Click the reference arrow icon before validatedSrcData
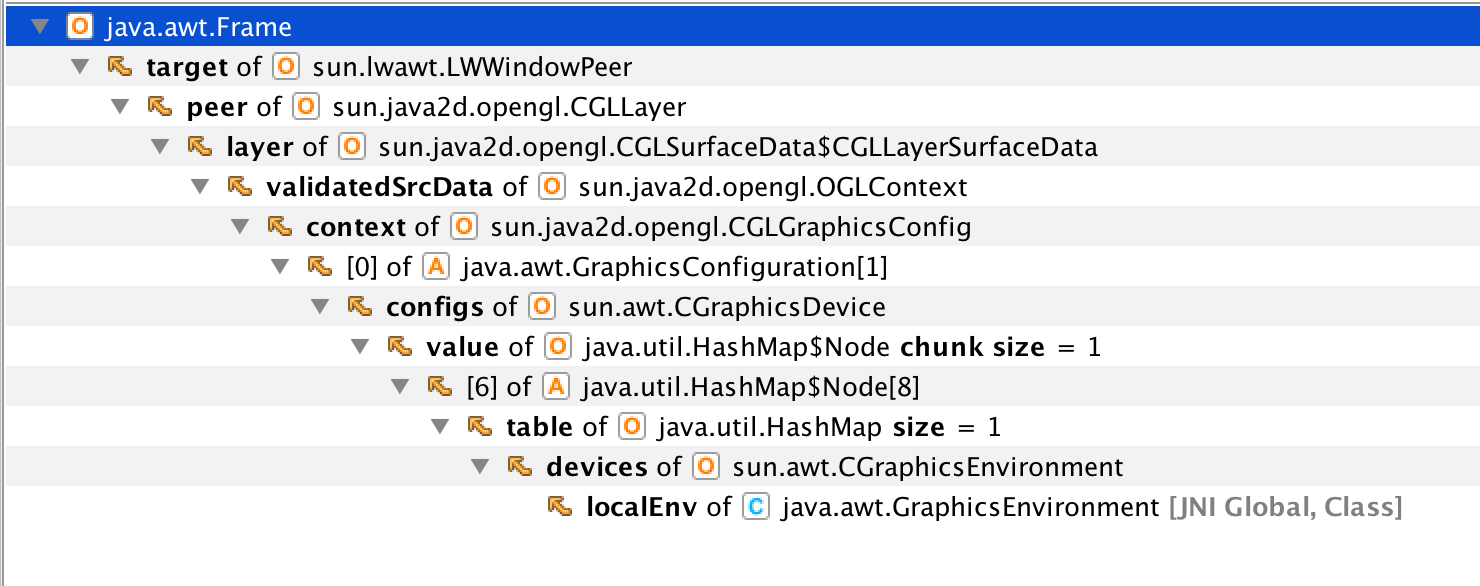The width and height of the screenshot is (1480, 586). coord(239,187)
